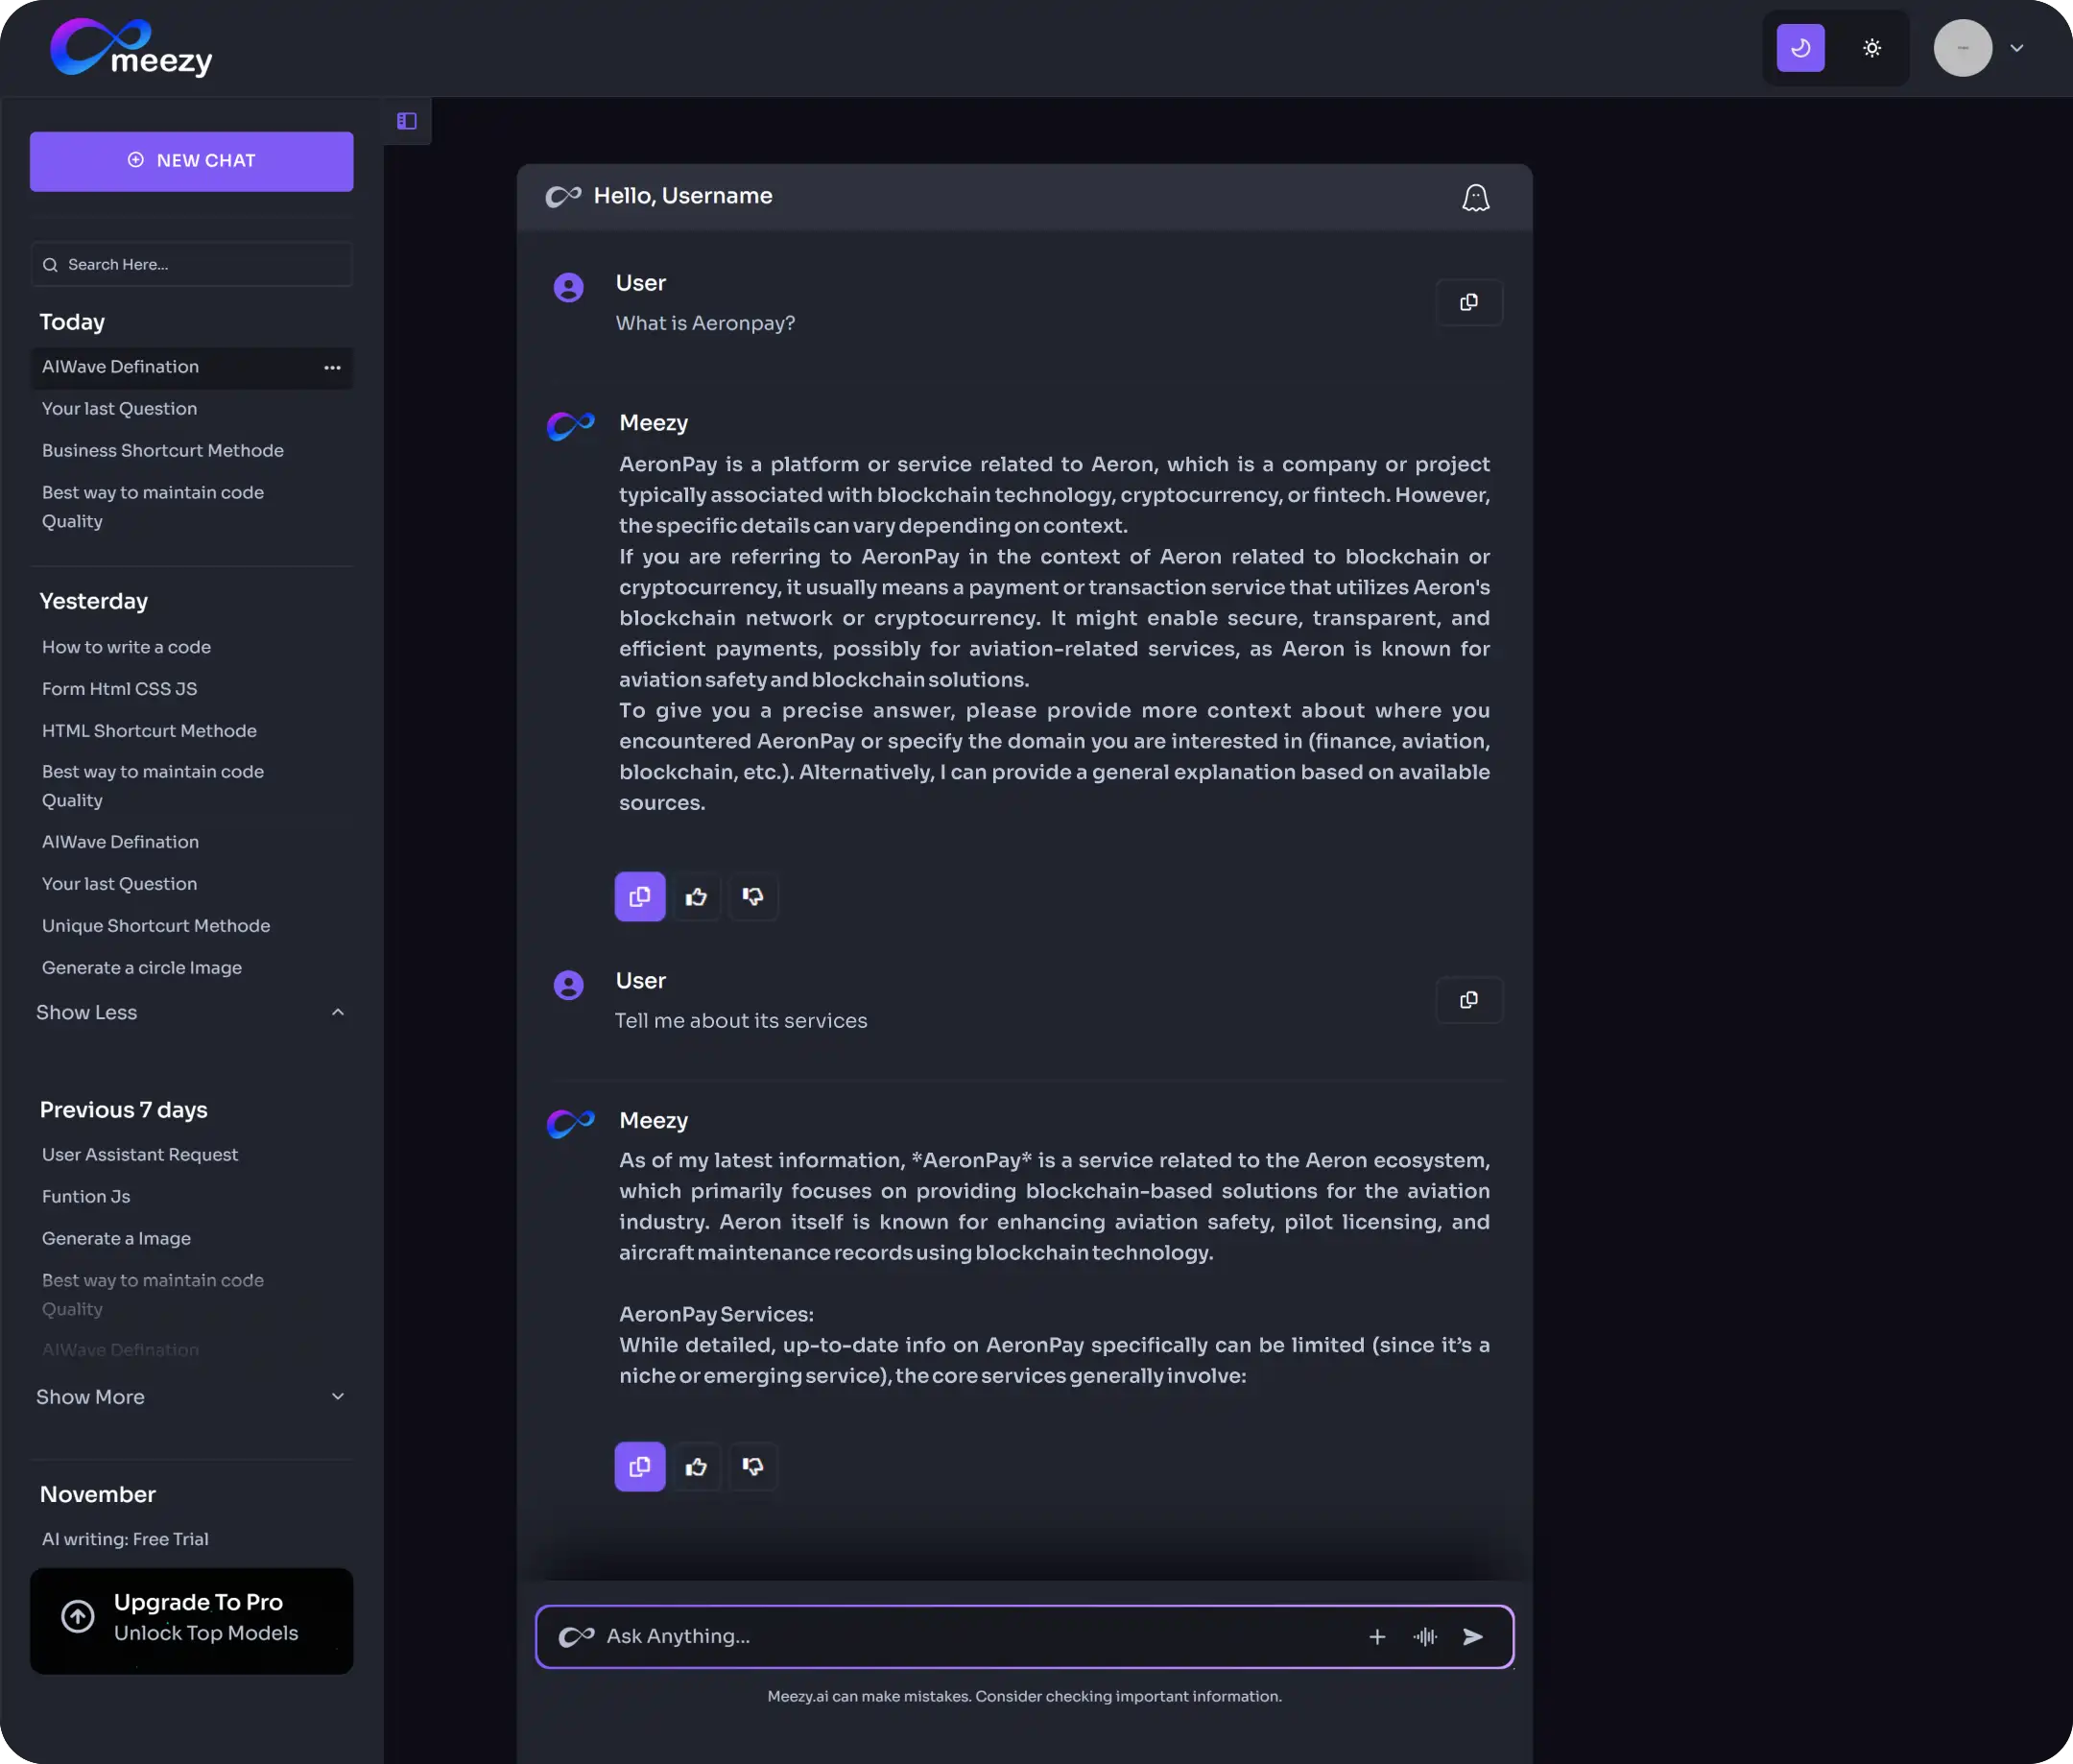Collapse the sidebar panel icon

(407, 121)
